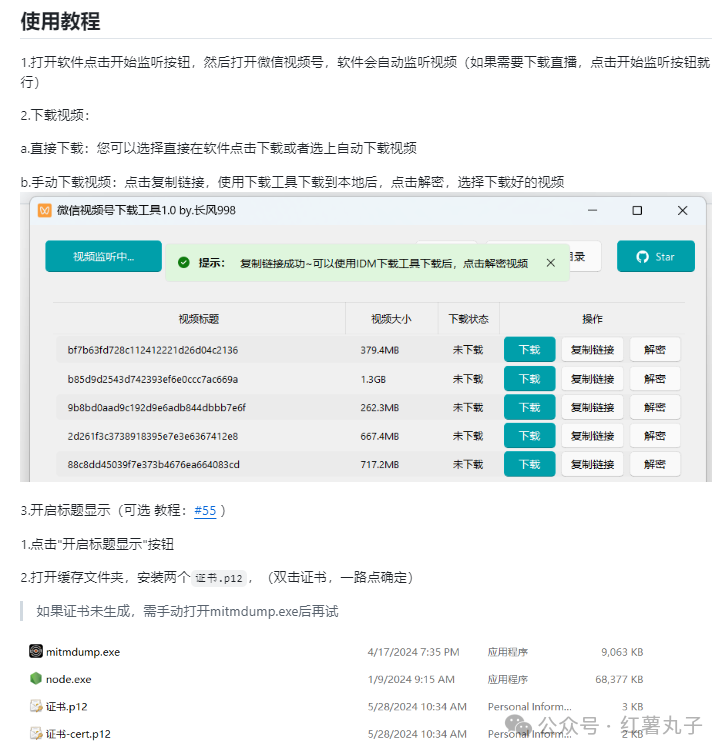Click the 1/9/2024 9:15 AM date
Viewport: 726px width, 755px height.
click(x=411, y=679)
